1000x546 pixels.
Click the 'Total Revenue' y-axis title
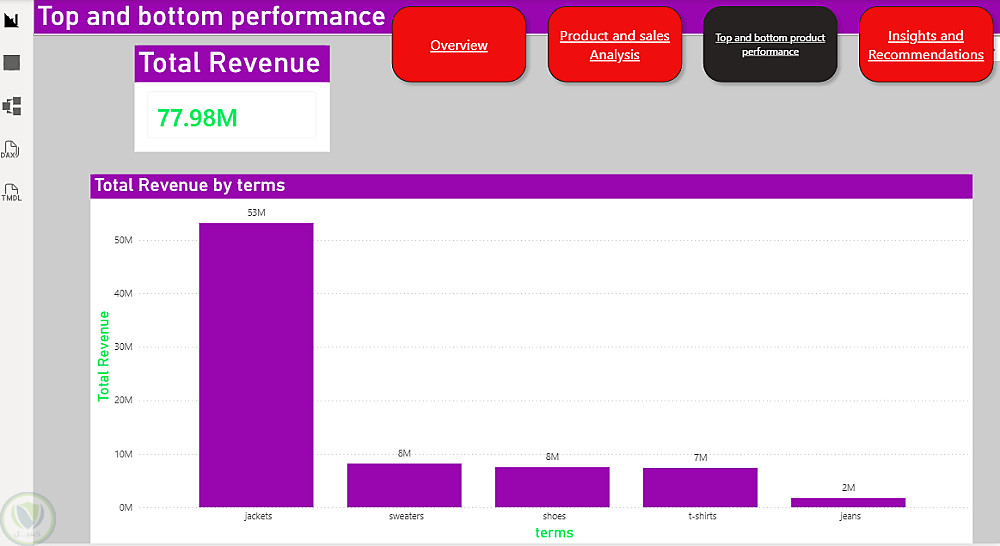103,356
